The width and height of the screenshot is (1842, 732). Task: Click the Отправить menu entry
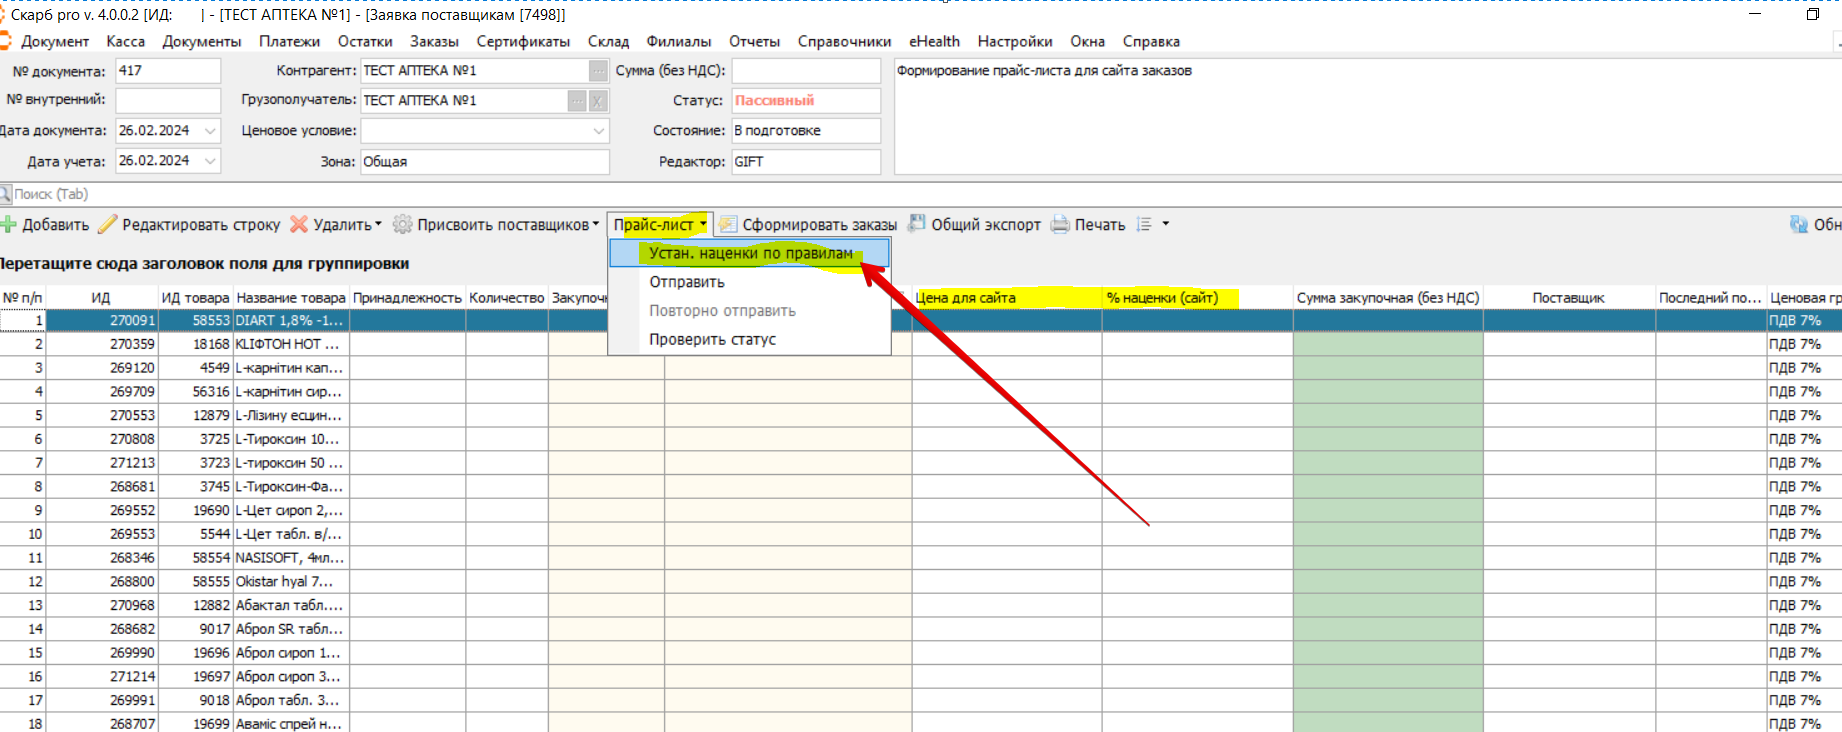[x=687, y=282]
